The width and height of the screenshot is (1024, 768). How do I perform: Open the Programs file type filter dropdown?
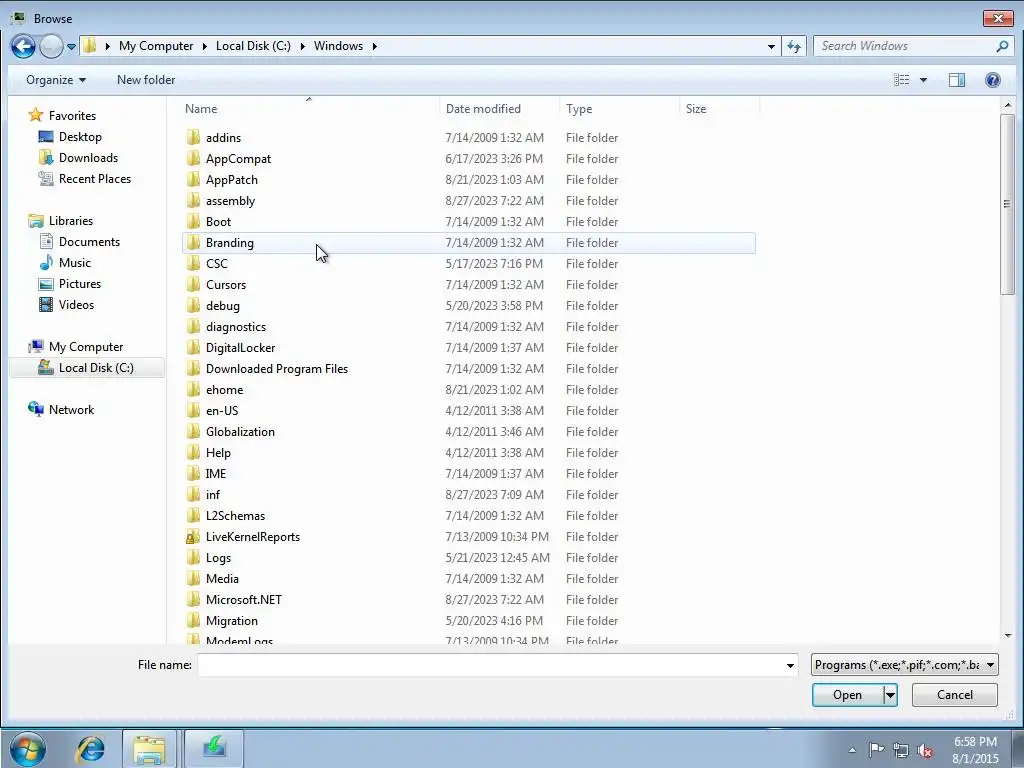tap(904, 665)
